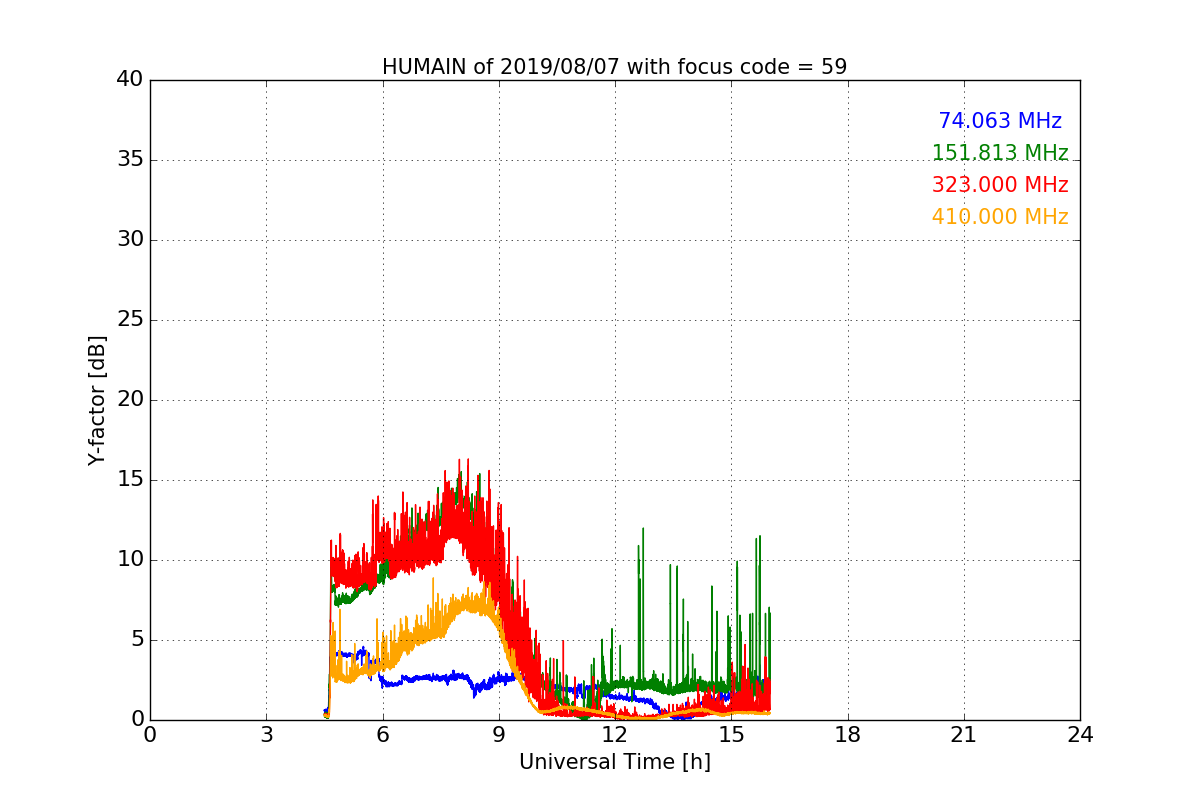Click the x-axis tick label 9

[499, 735]
